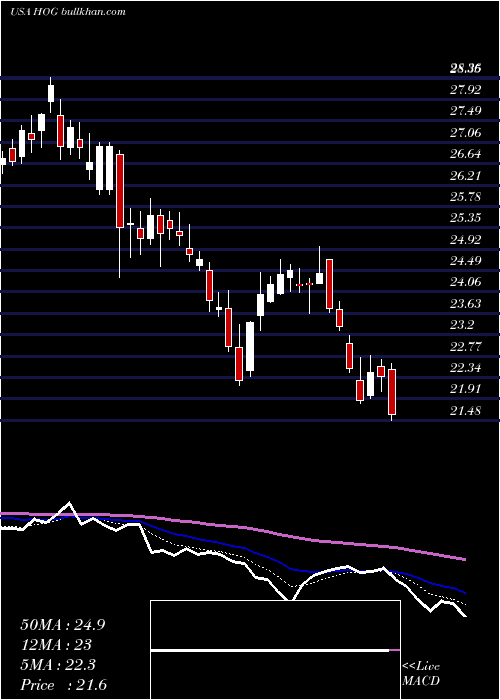This screenshot has width=500, height=700.
Task: Select the 5MA : 22.3 readout
Action: 59,665
